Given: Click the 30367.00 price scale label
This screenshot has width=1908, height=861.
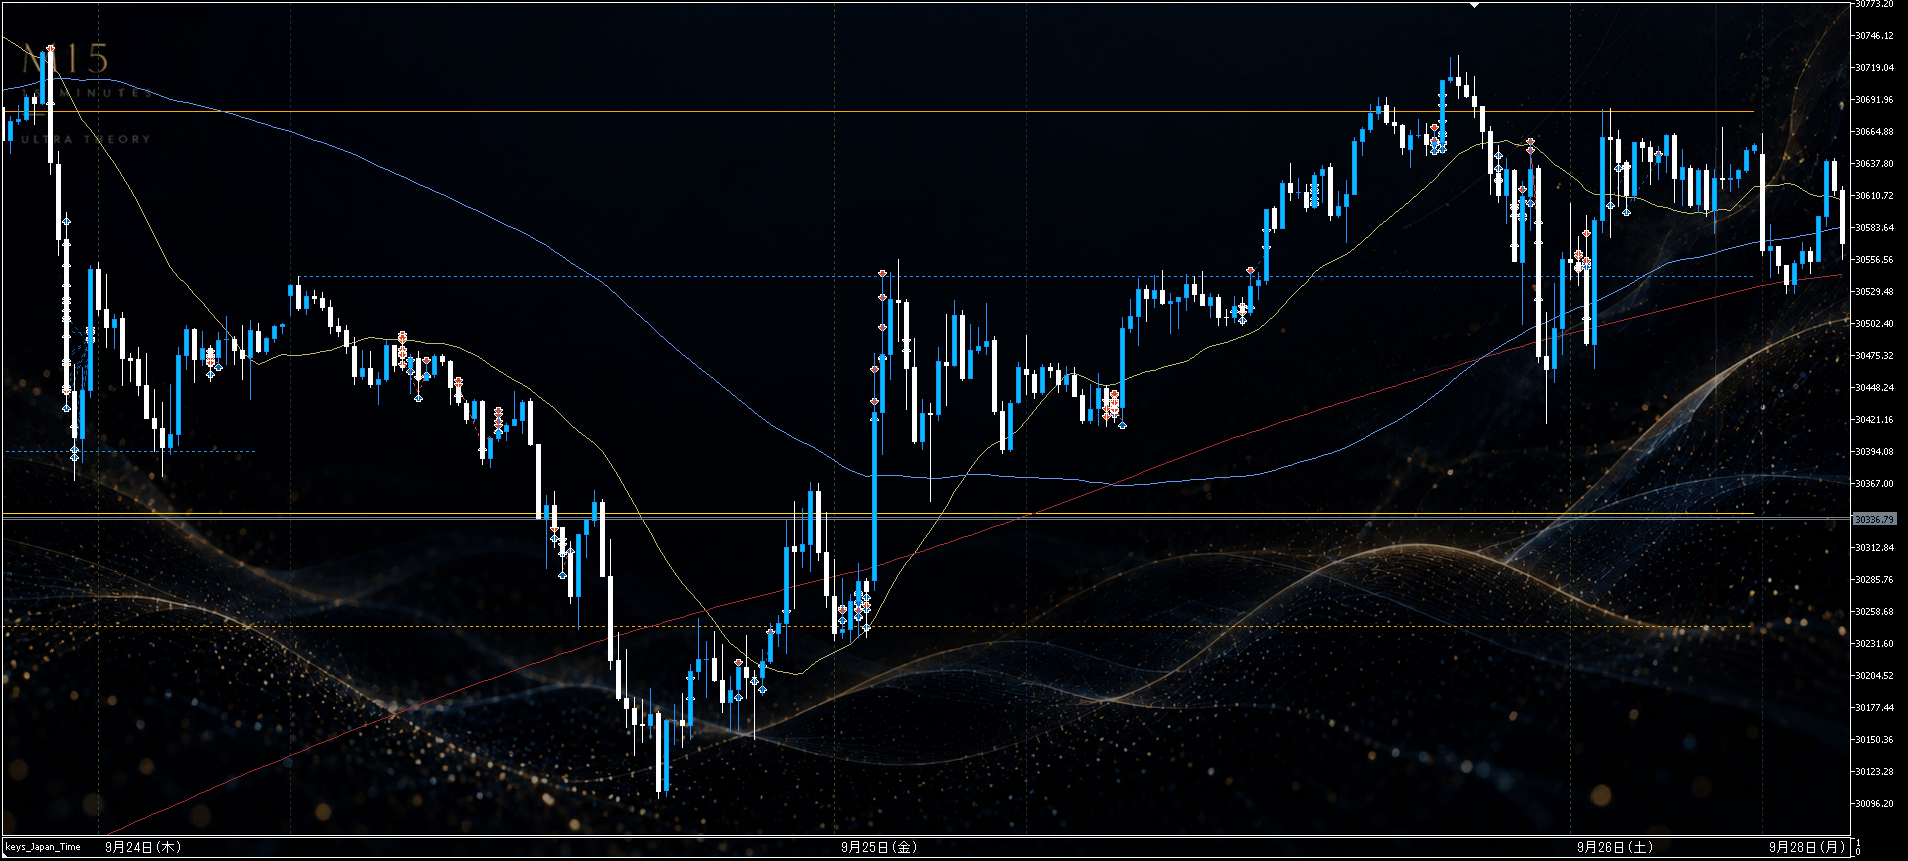Looking at the screenshot, I should pos(1874,484).
